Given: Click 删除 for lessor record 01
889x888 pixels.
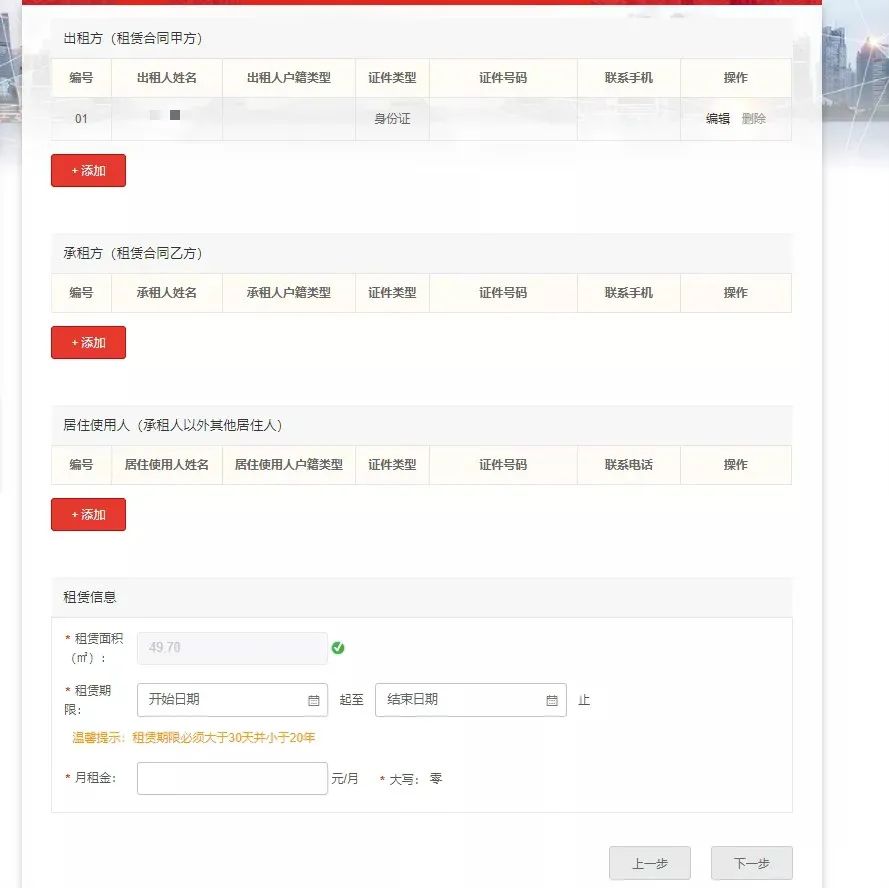Looking at the screenshot, I should coord(755,117).
